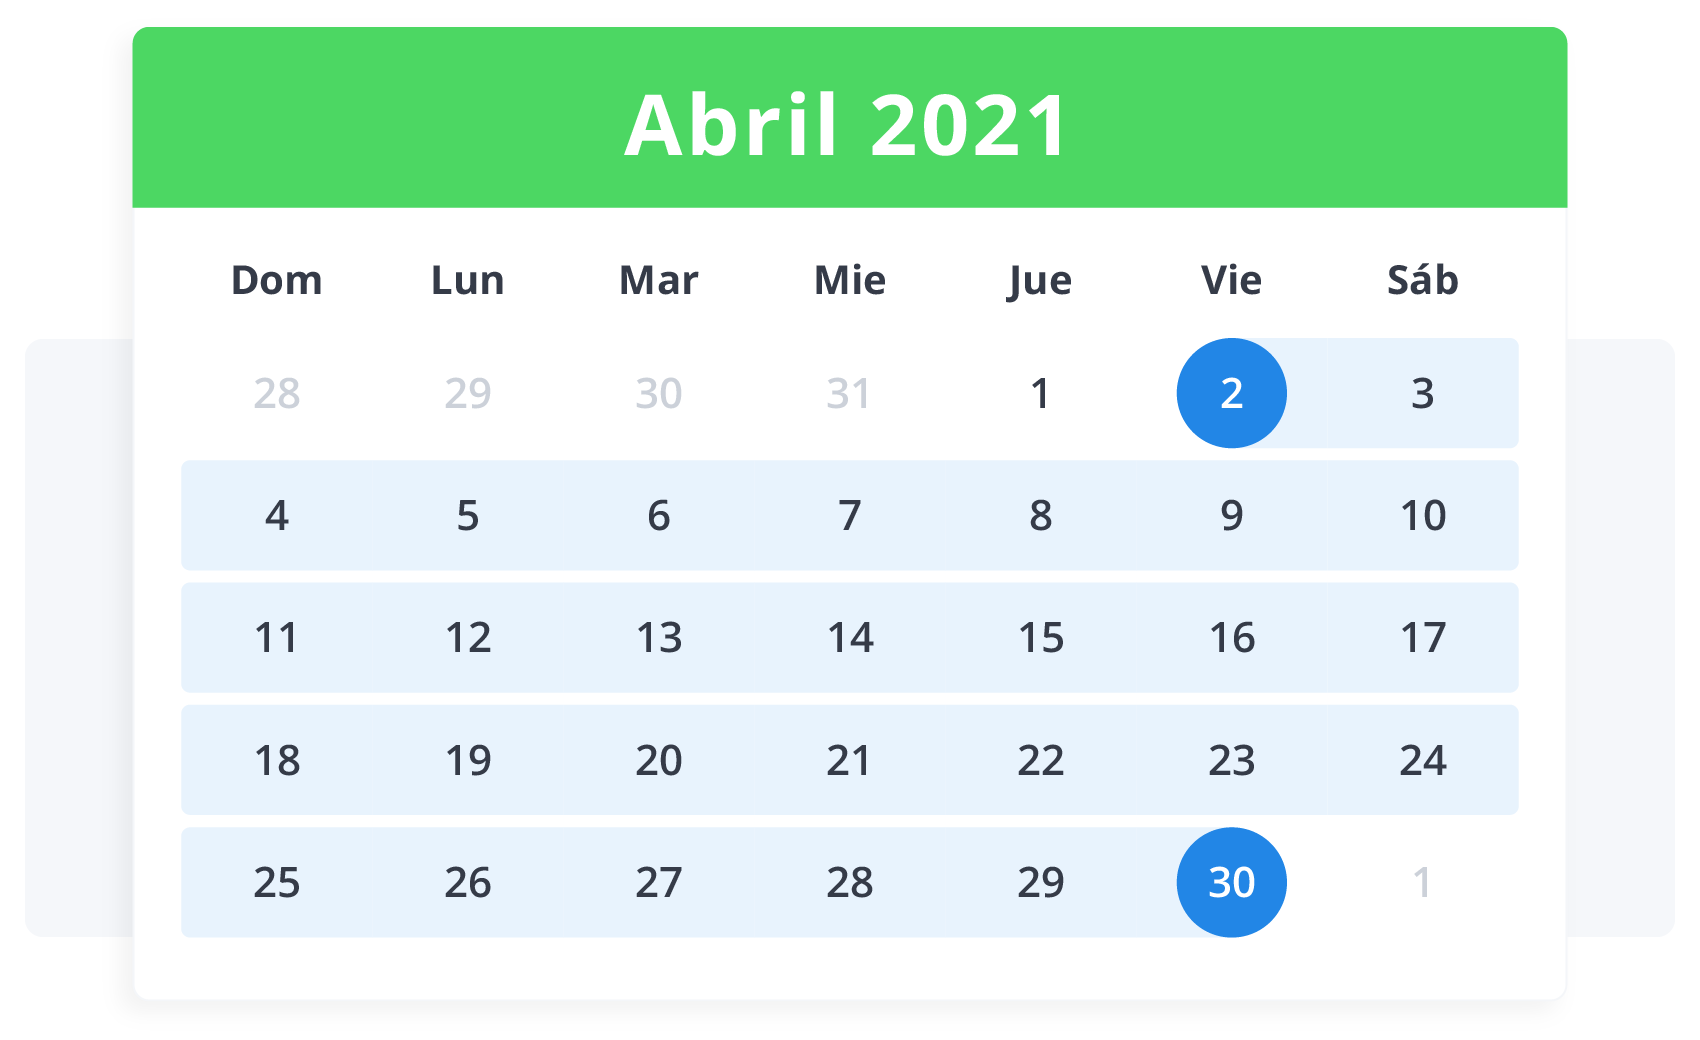Select day 25 in the last row
This screenshot has height=1040, width=1700.
(277, 882)
